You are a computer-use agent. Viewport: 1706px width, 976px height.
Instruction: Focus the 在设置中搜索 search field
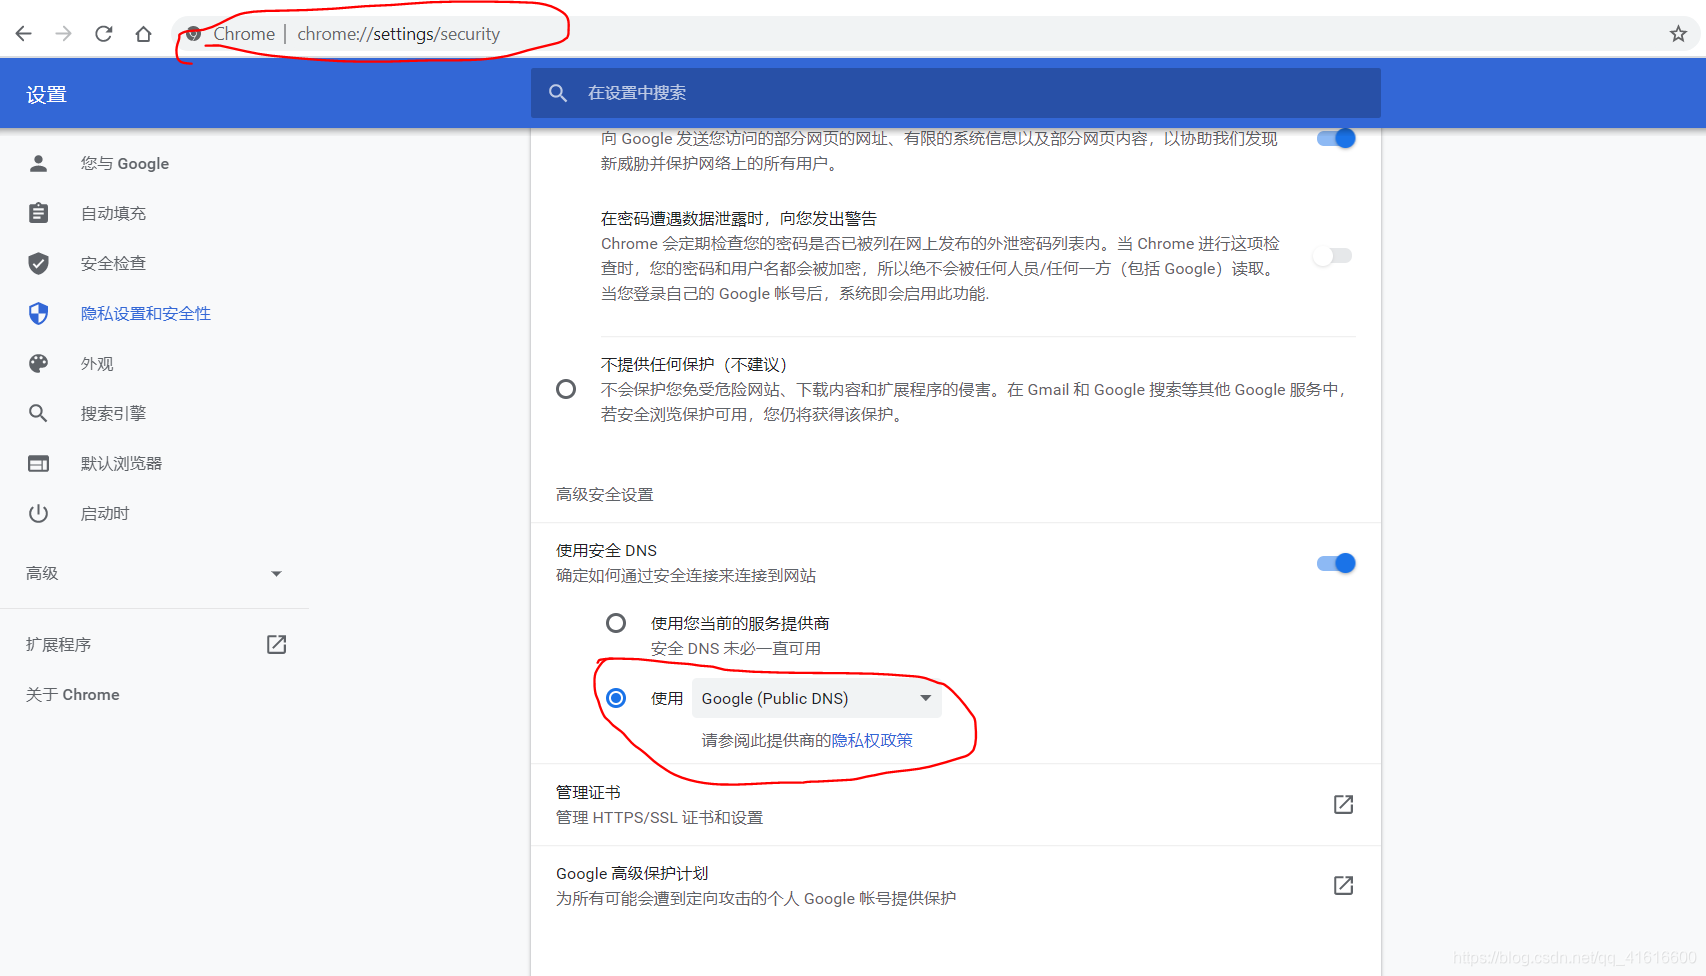point(955,93)
